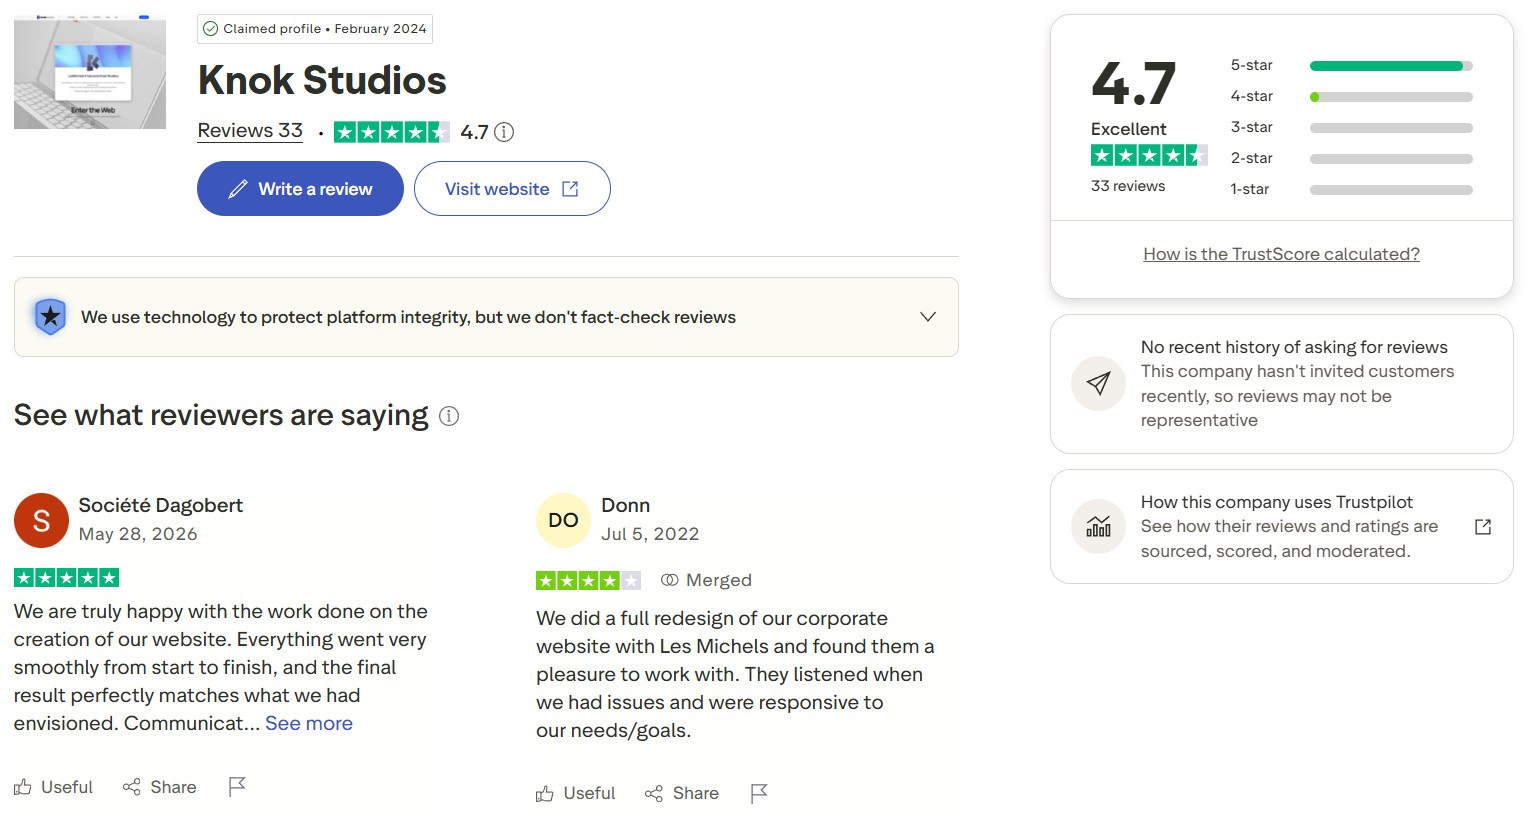
Task: Open Donn's DO reviewer avatar
Action: (563, 520)
